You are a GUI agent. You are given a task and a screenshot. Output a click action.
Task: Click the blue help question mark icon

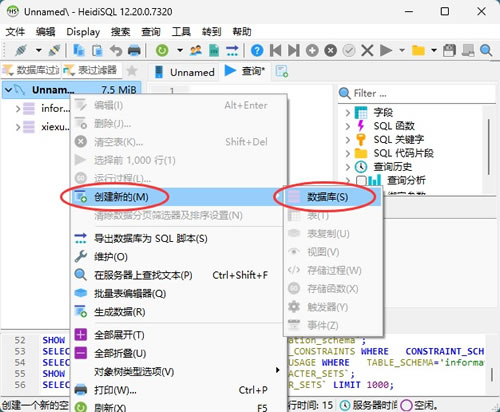tap(257, 51)
